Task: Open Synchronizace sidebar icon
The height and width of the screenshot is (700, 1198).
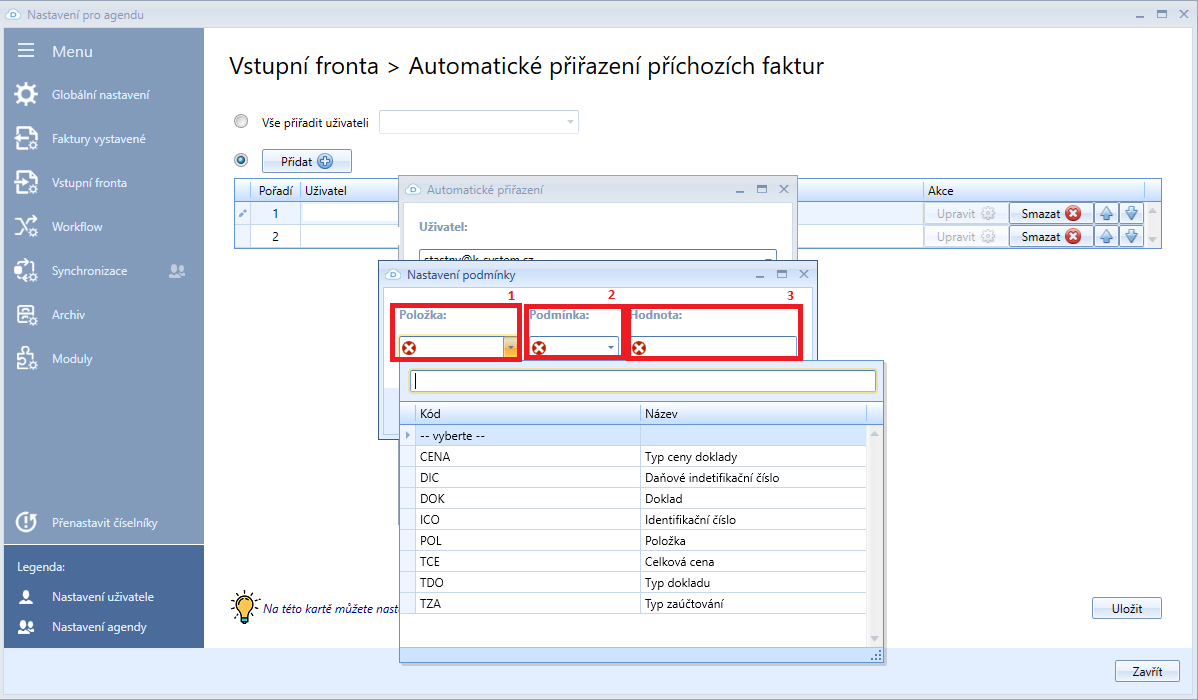Action: (x=26, y=271)
